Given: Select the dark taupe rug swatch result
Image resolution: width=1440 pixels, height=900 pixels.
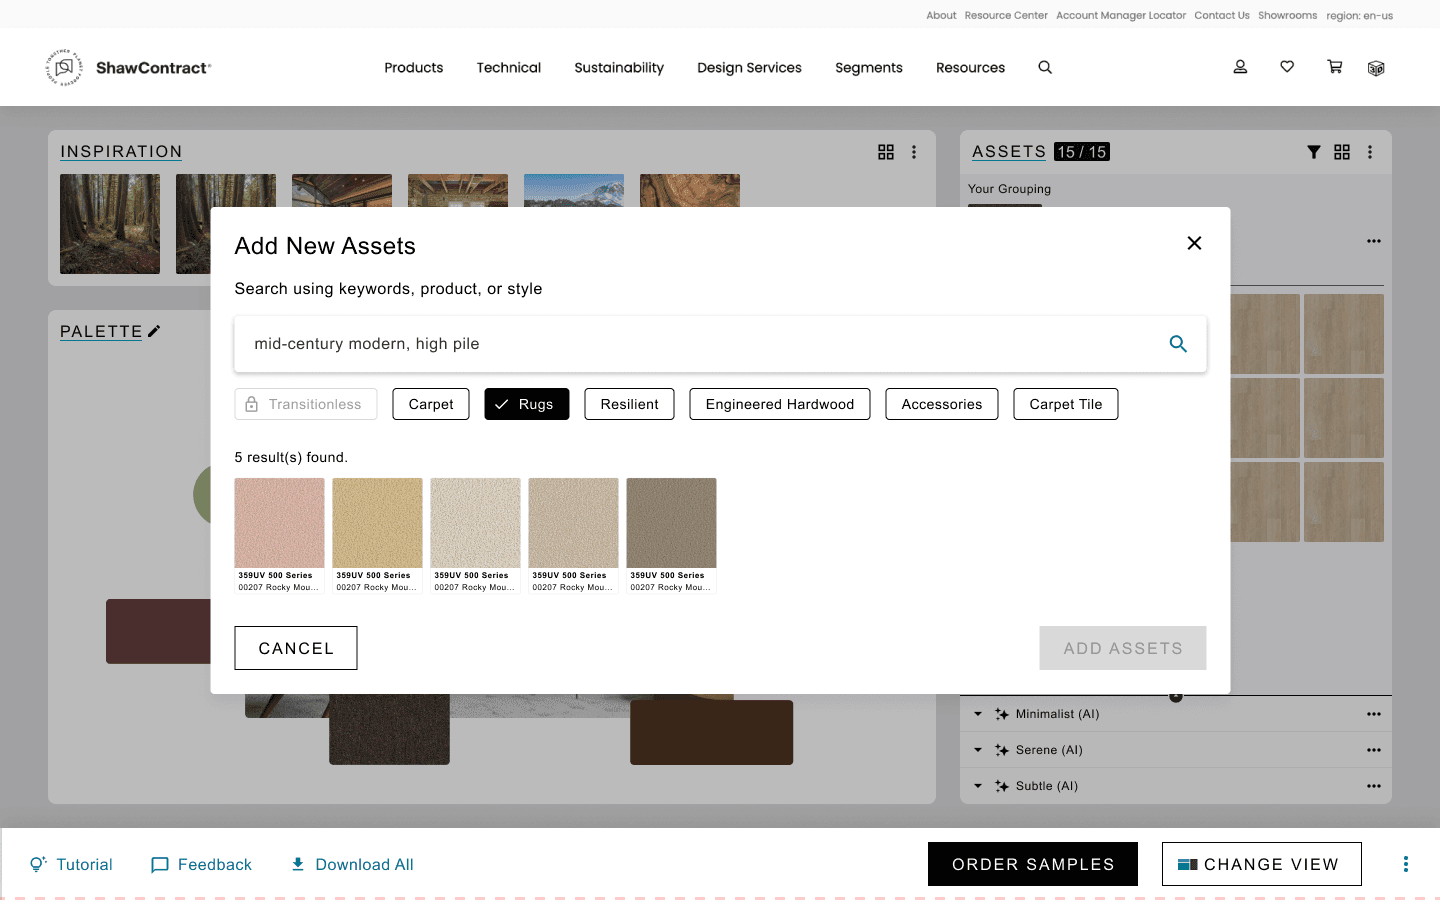Looking at the screenshot, I should pos(672,536).
